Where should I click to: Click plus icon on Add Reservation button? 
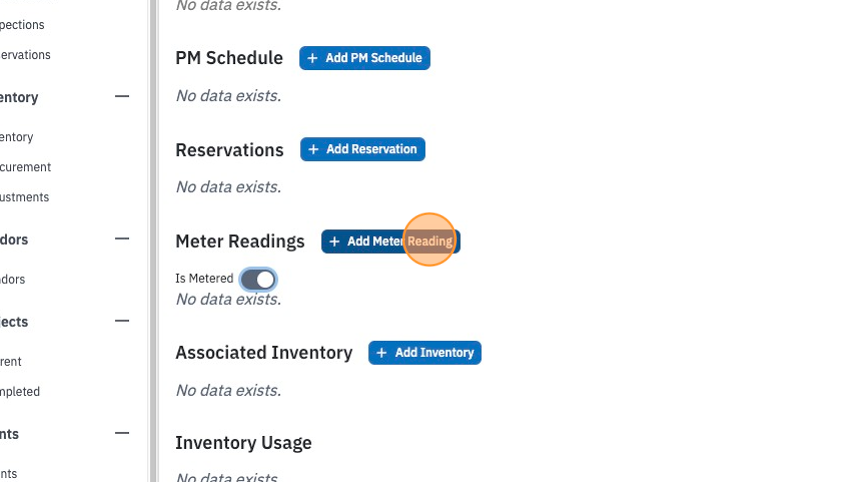[313, 149]
